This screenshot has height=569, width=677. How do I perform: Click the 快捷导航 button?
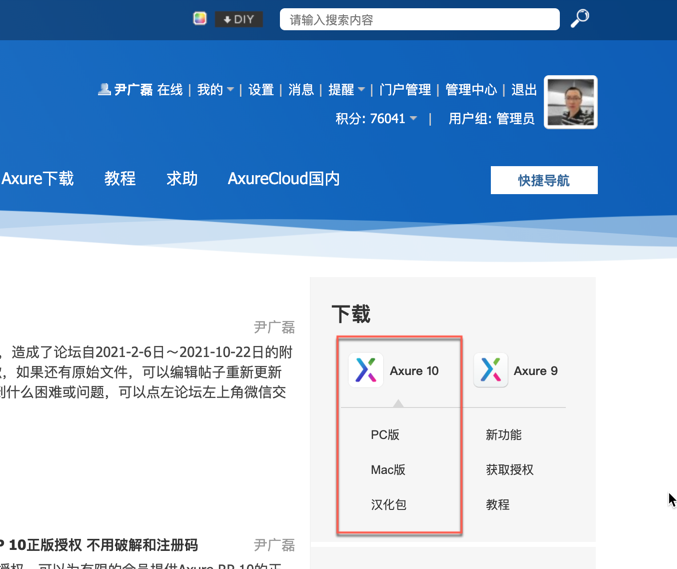point(544,180)
